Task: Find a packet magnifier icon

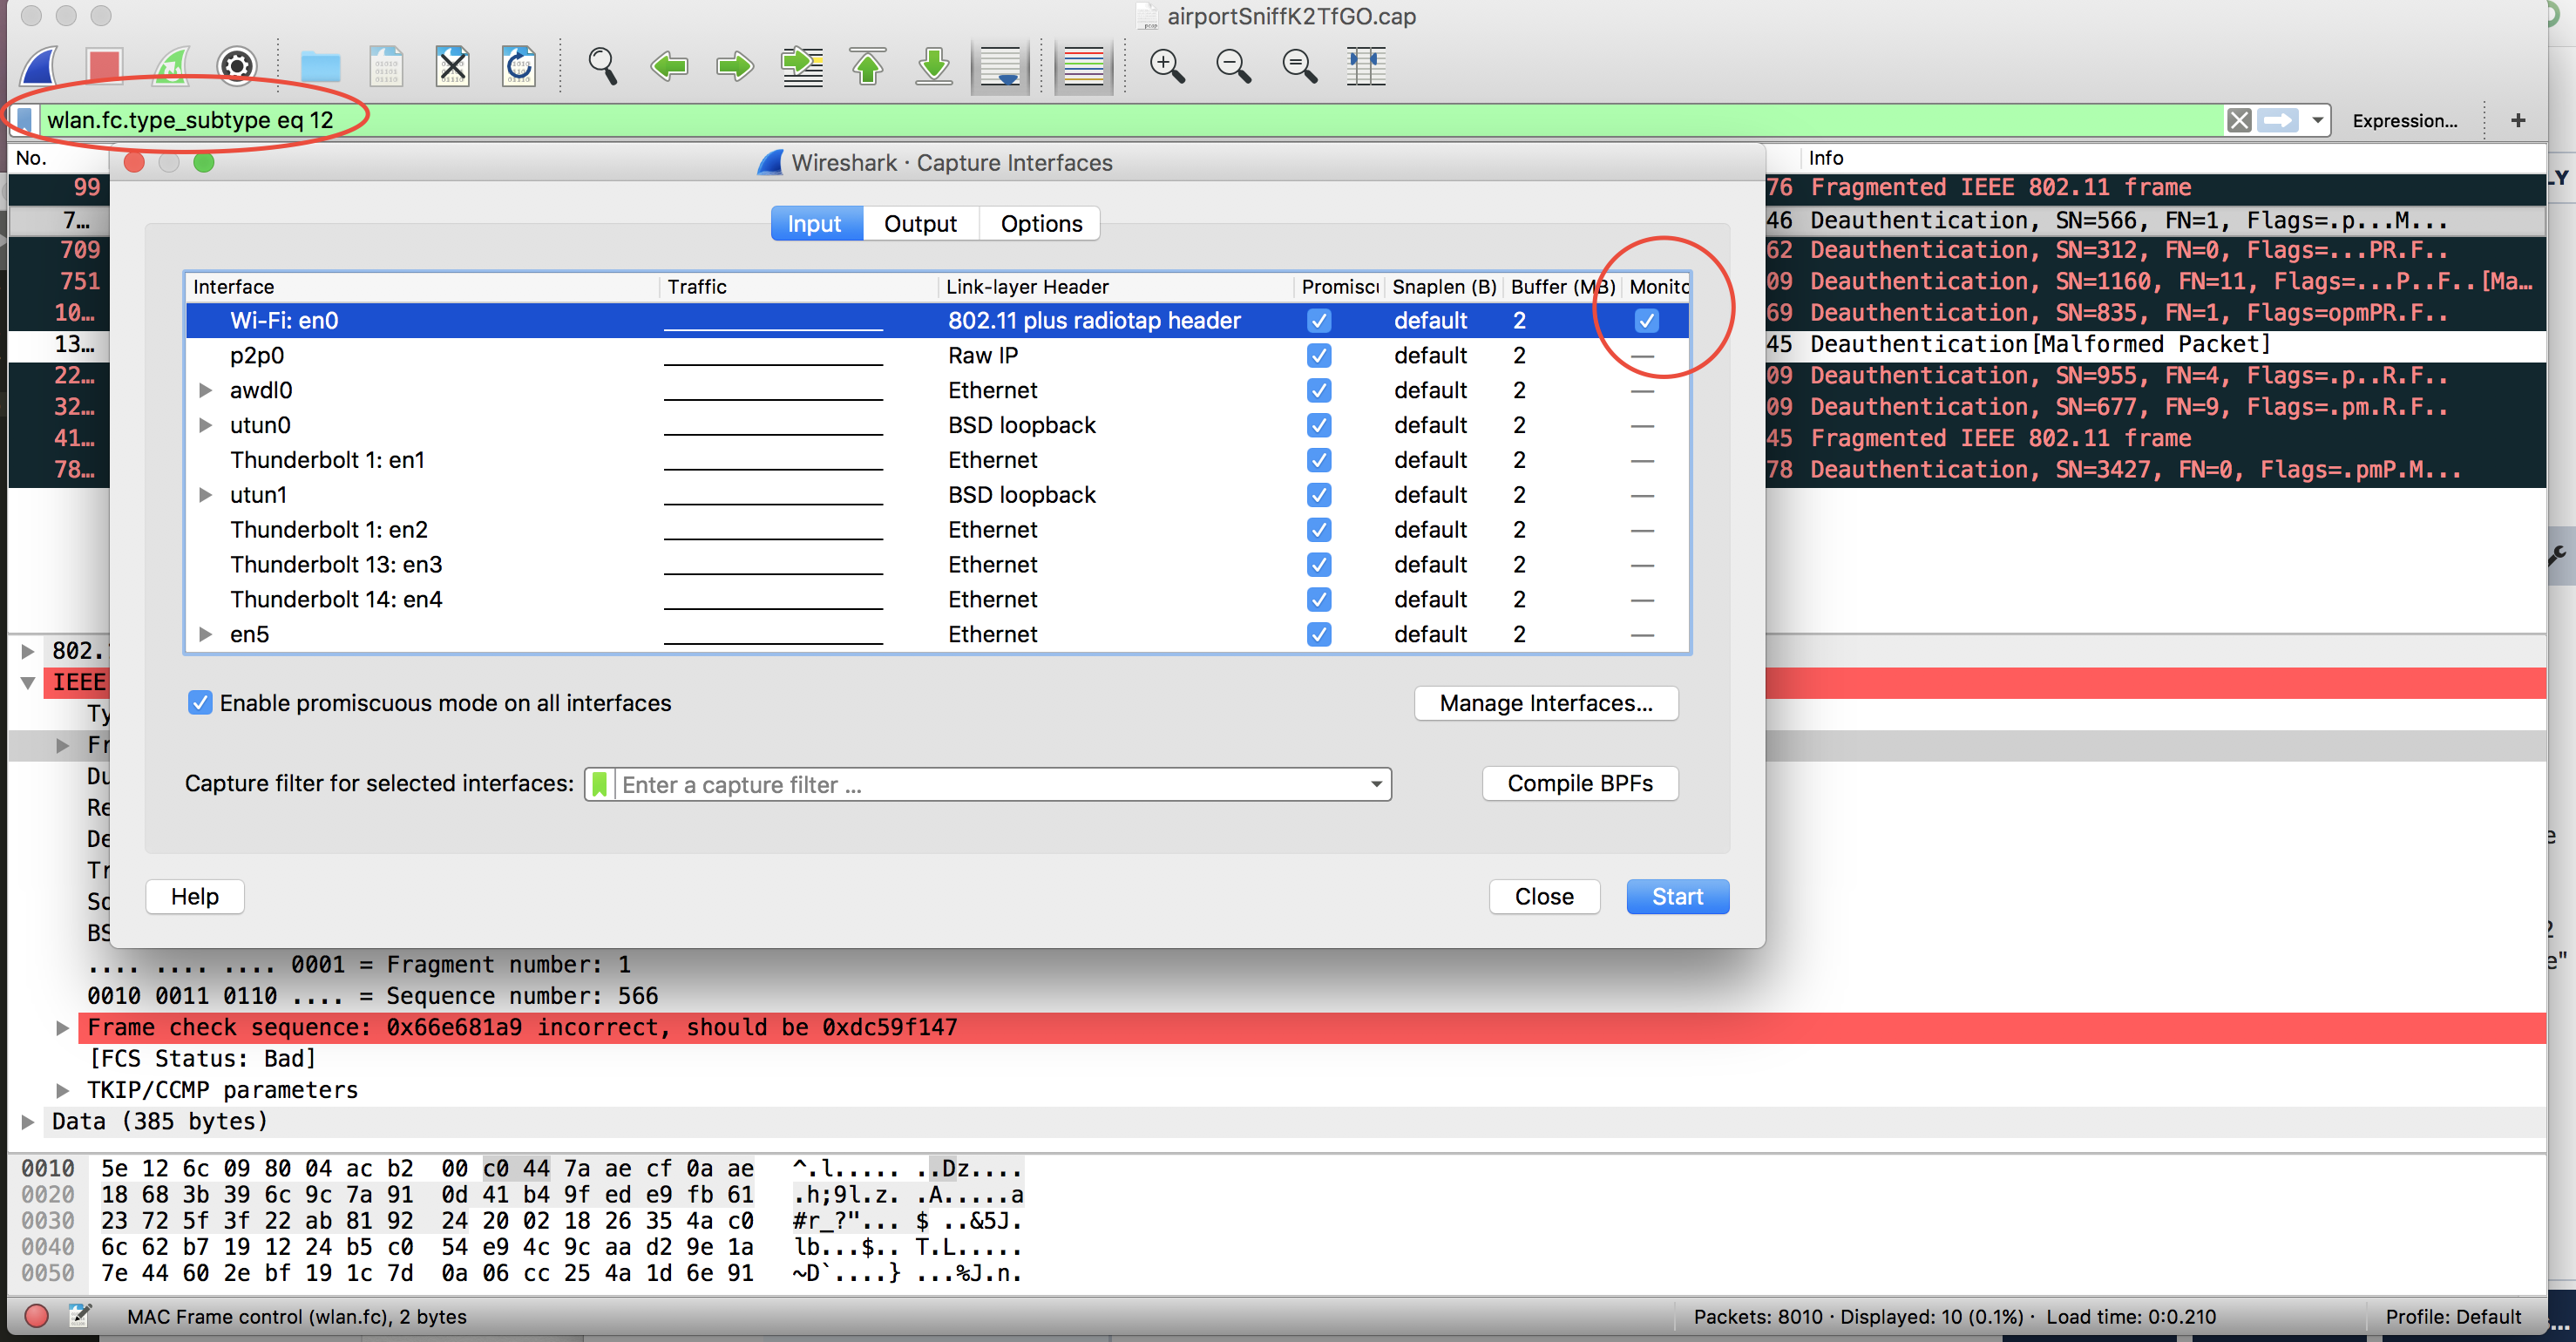Action: tap(603, 66)
